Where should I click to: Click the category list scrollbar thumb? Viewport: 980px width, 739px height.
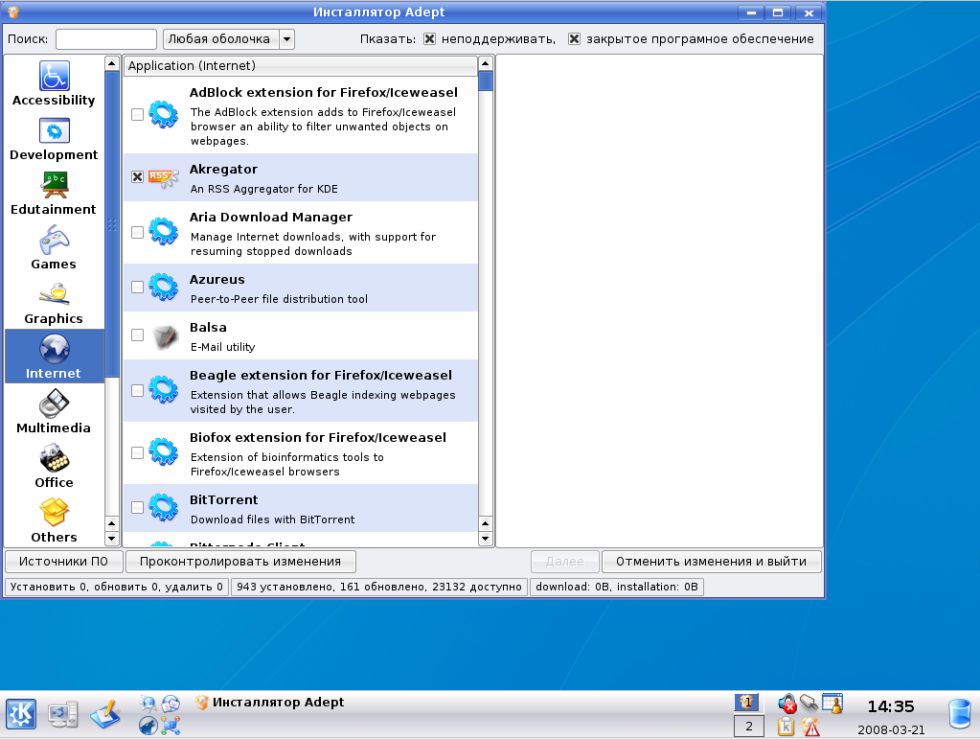112,224
